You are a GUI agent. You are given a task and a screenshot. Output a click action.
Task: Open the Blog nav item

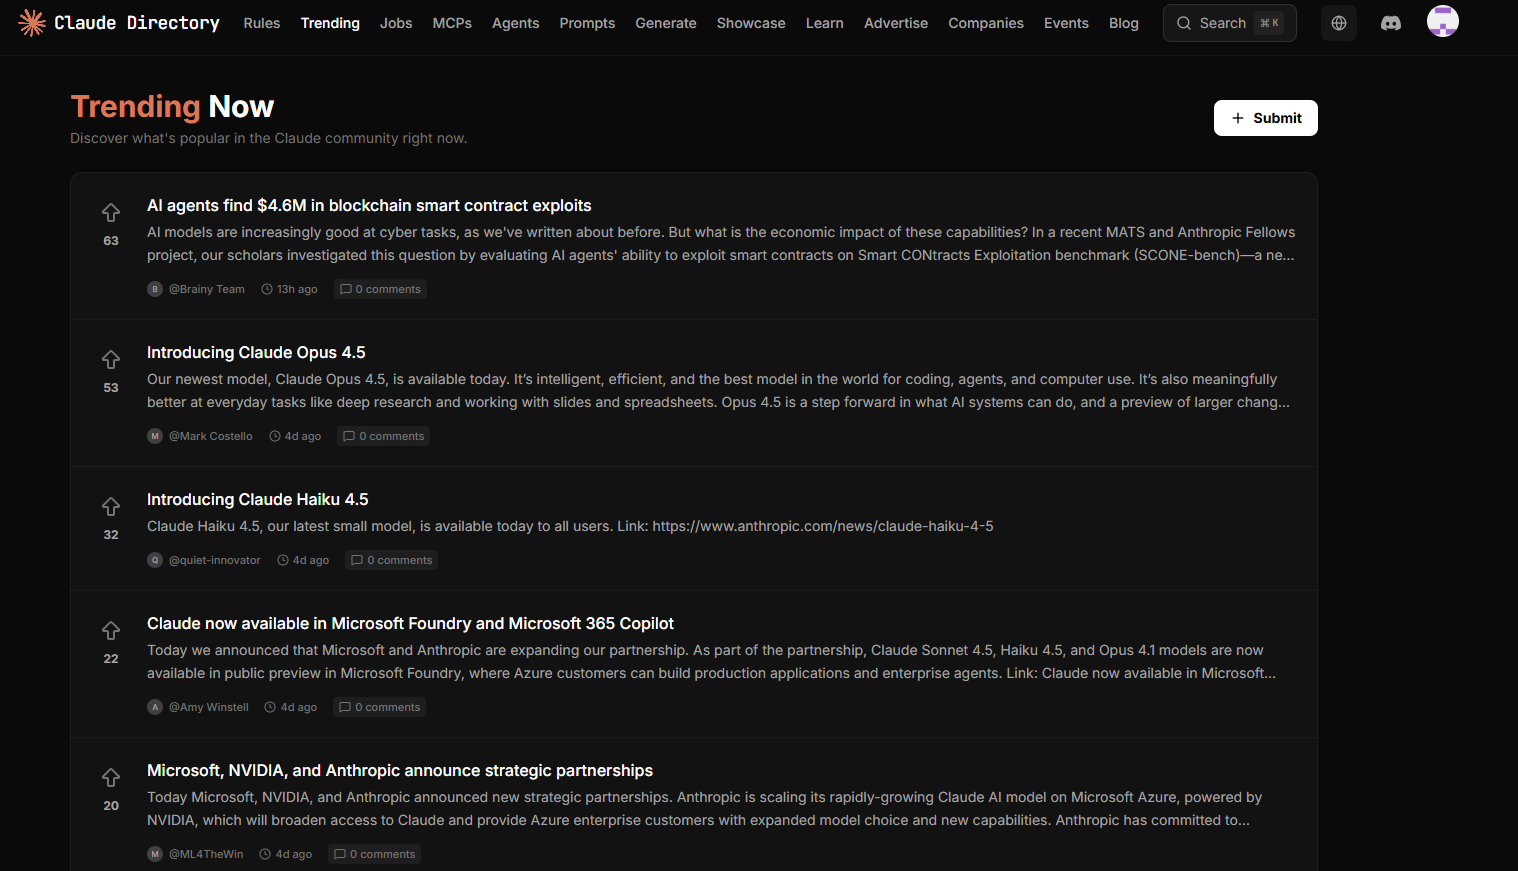click(1124, 23)
